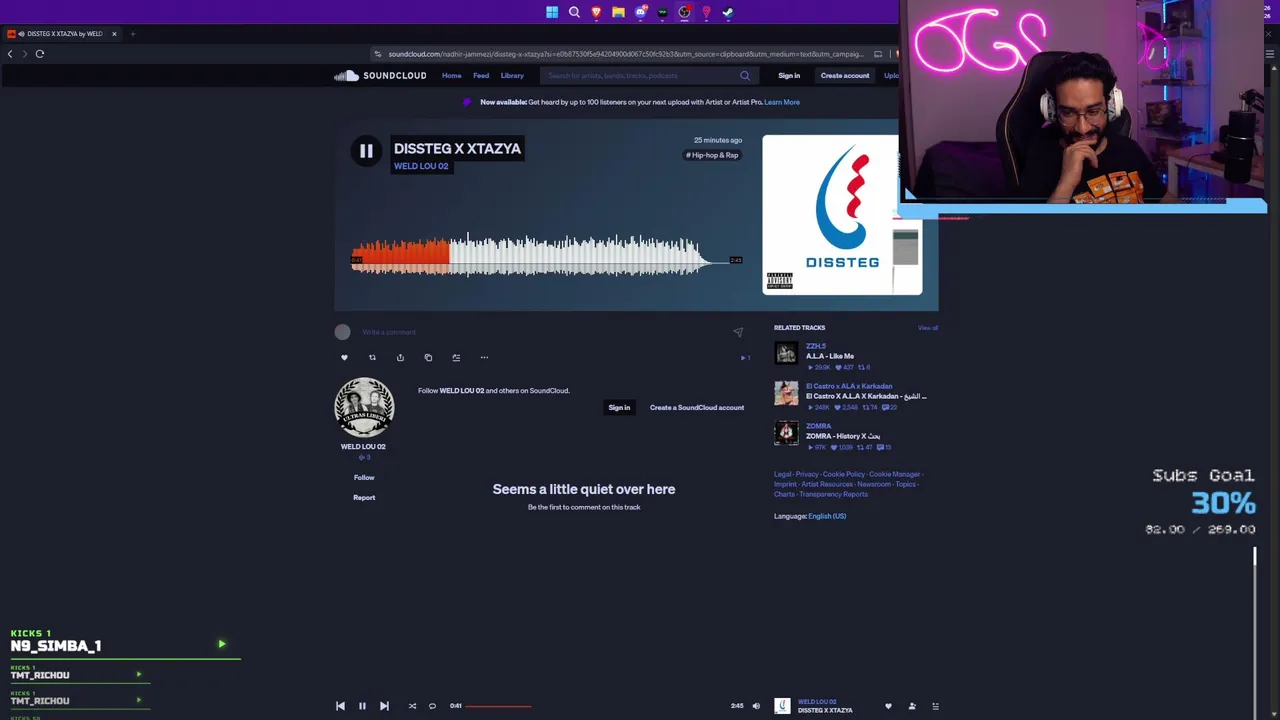Change Language English (US) selector
This screenshot has width=1280, height=720.
coord(827,516)
